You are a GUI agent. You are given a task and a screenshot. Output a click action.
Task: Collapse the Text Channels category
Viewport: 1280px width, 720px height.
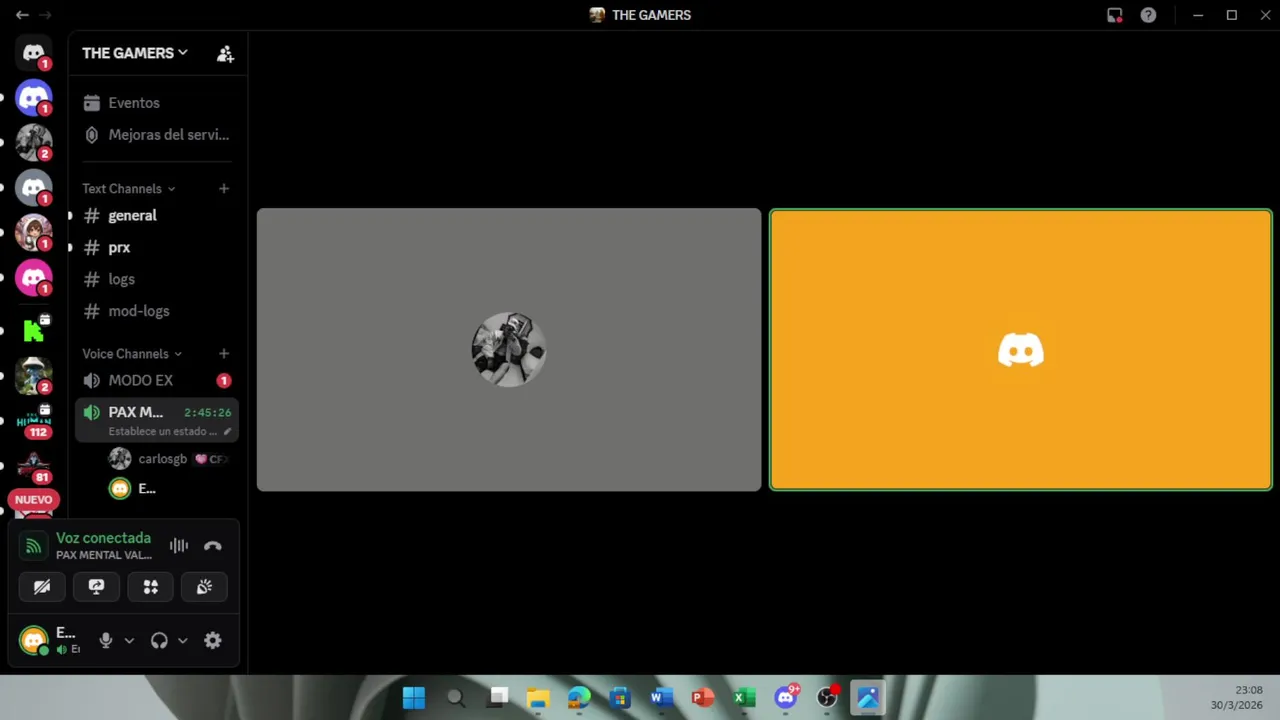(x=128, y=188)
